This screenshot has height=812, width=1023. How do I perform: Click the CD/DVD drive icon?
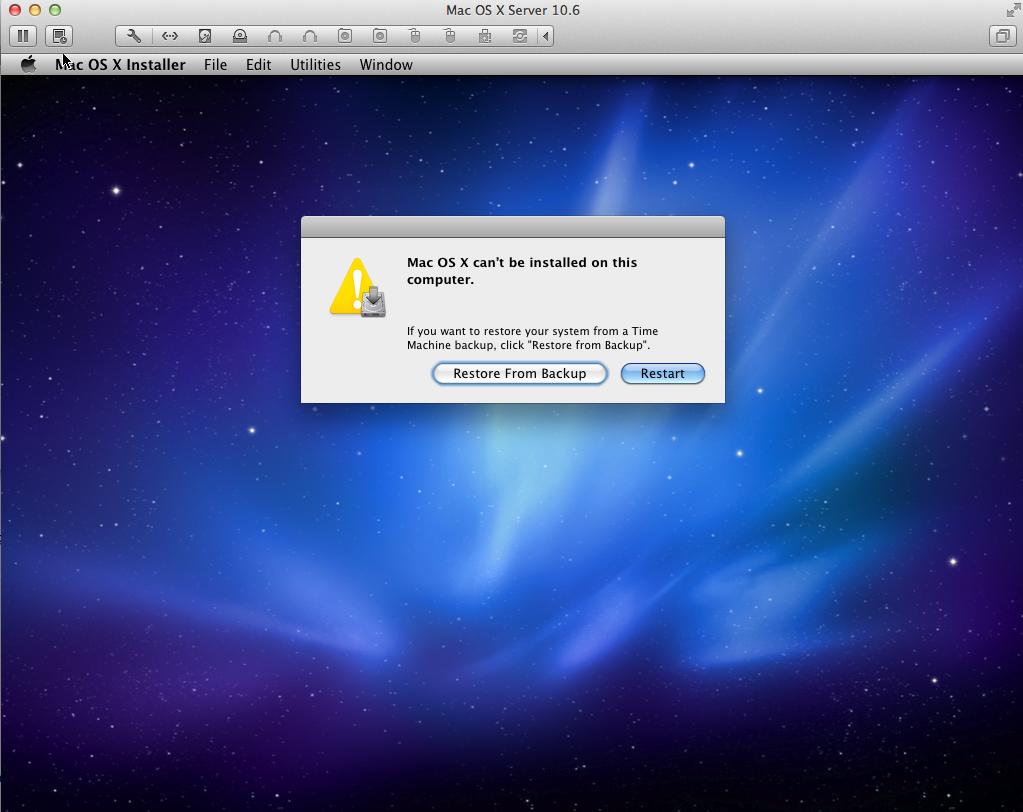pyautogui.click(x=240, y=36)
